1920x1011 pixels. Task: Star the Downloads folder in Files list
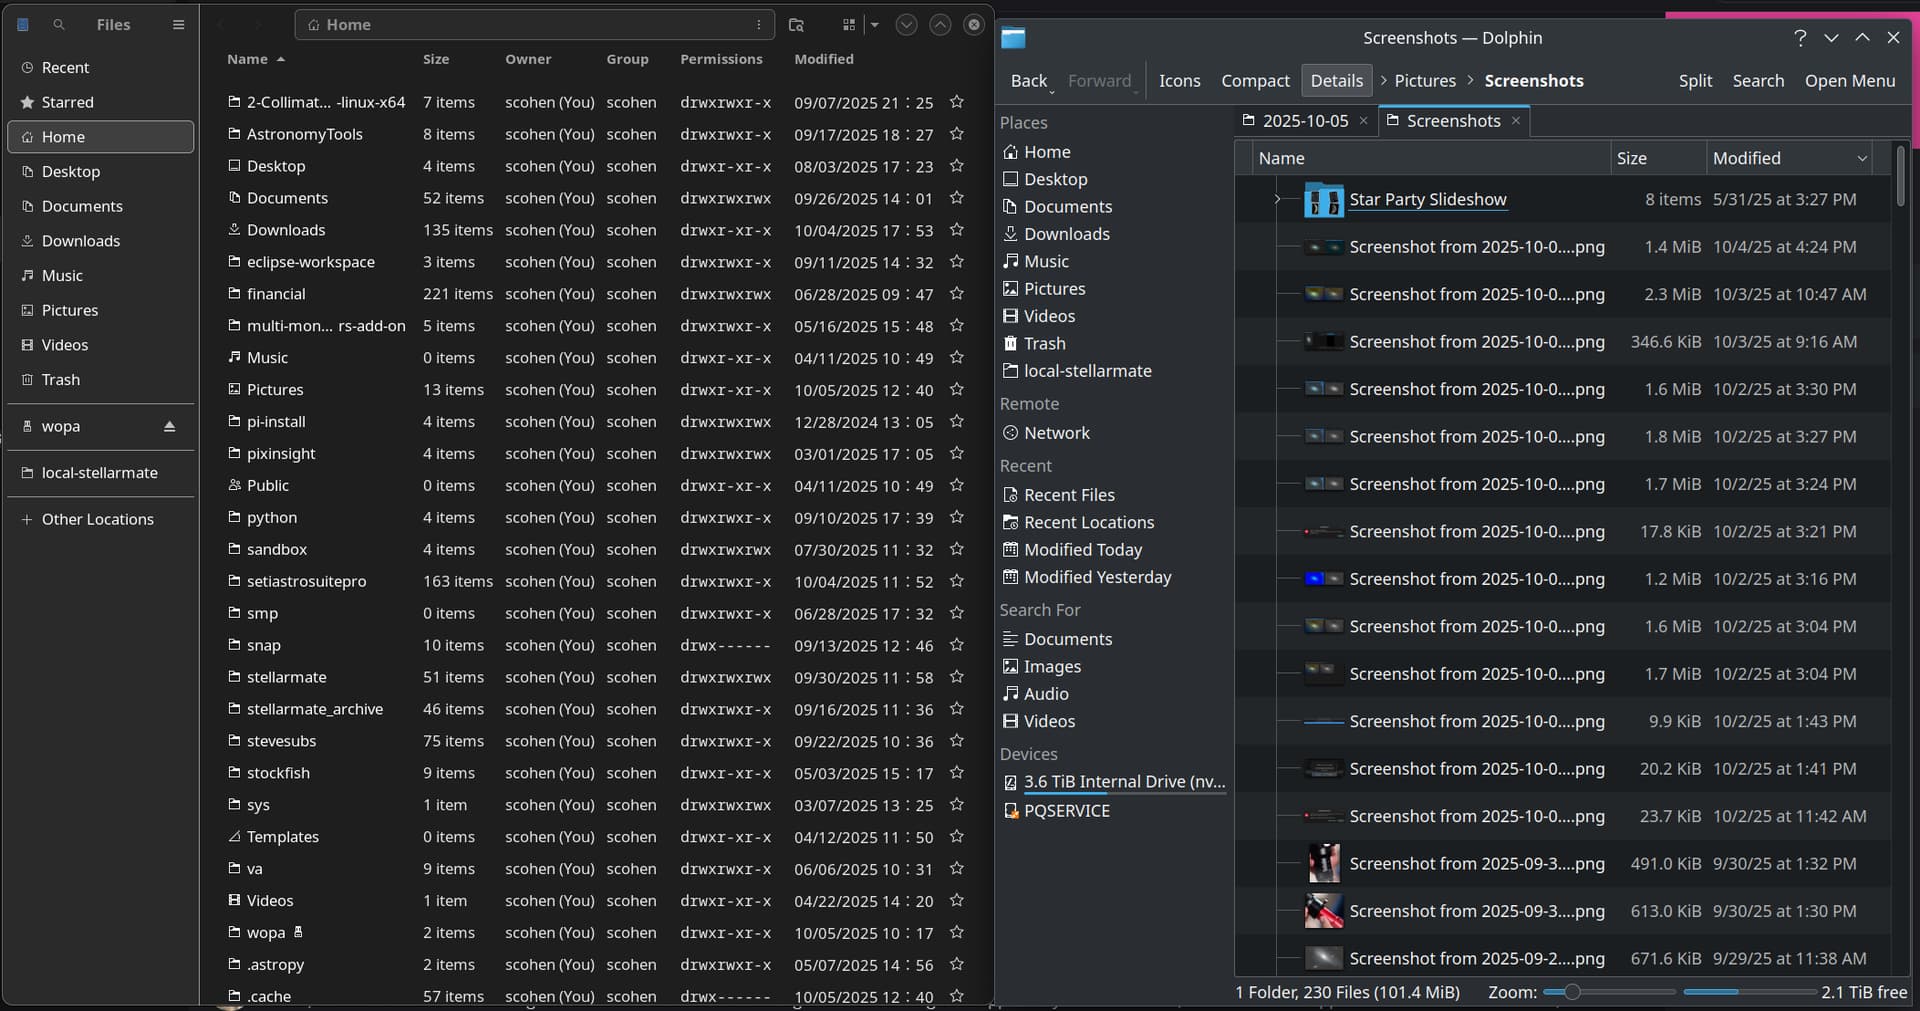click(956, 230)
